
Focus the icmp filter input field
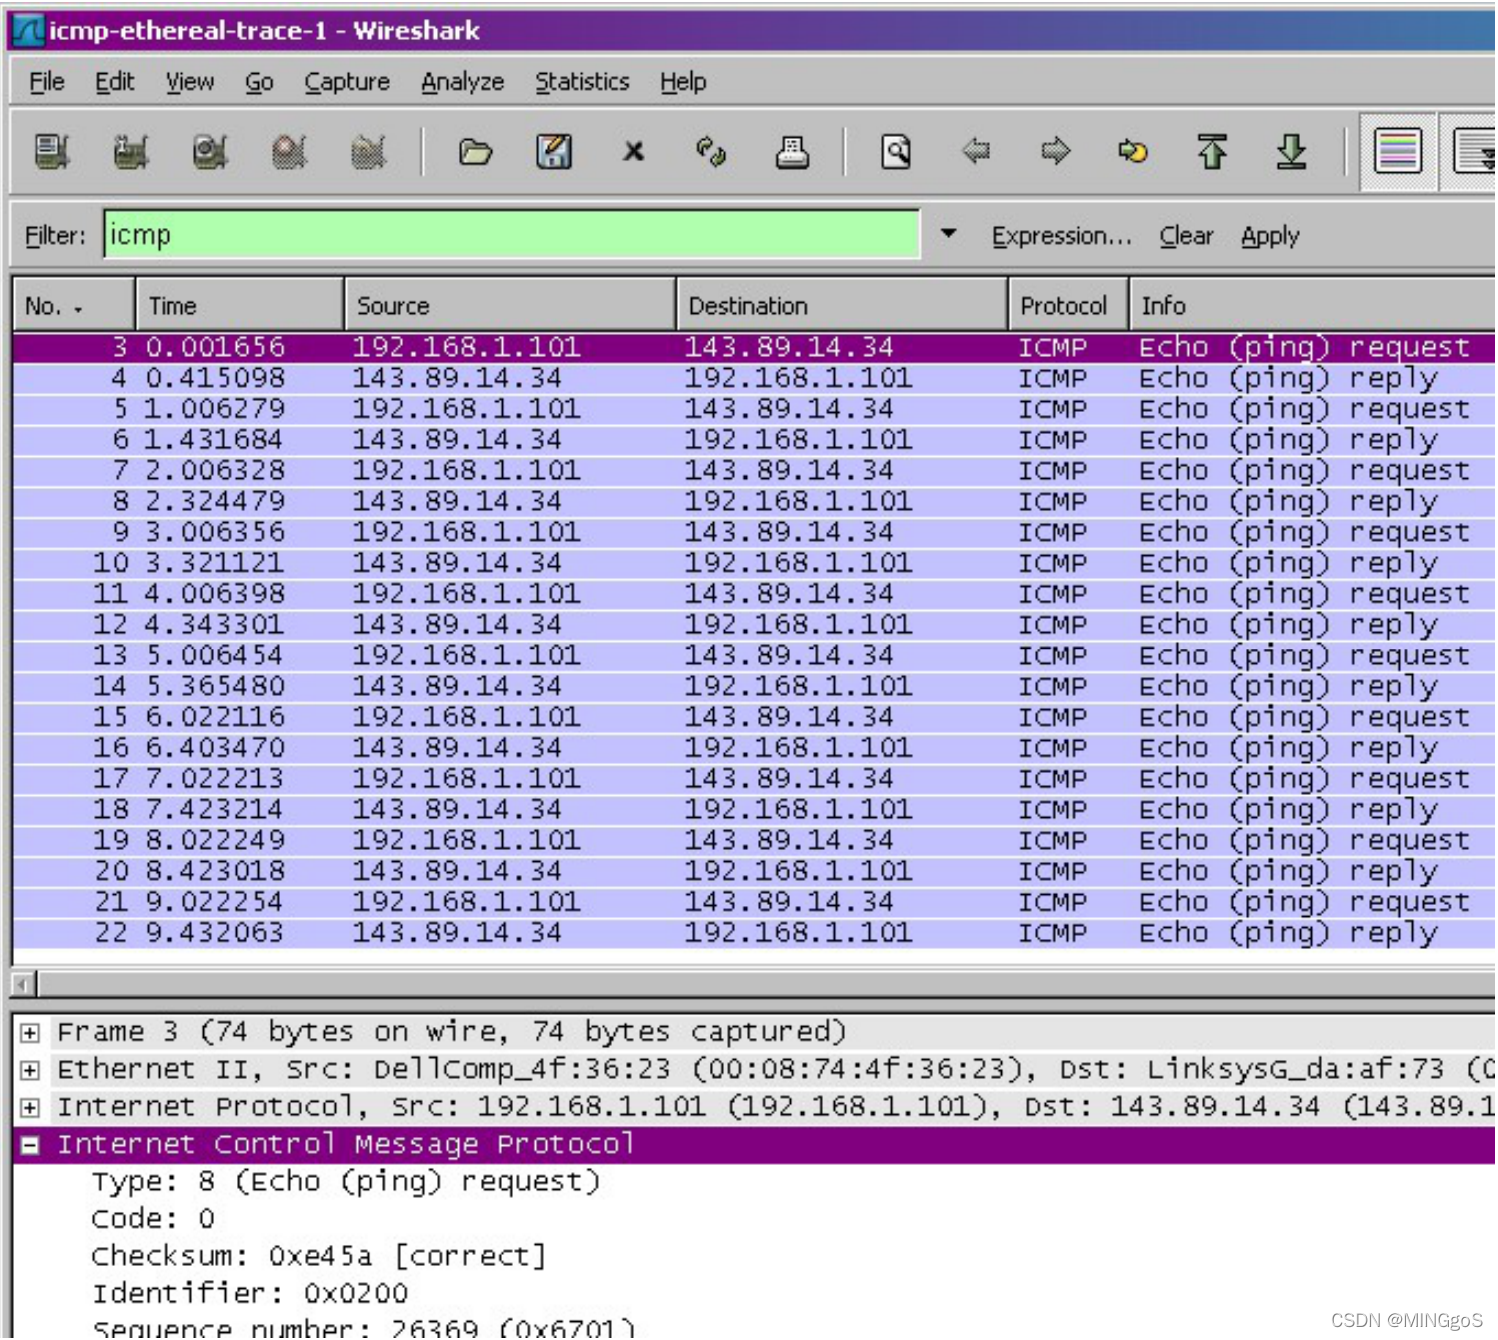512,235
